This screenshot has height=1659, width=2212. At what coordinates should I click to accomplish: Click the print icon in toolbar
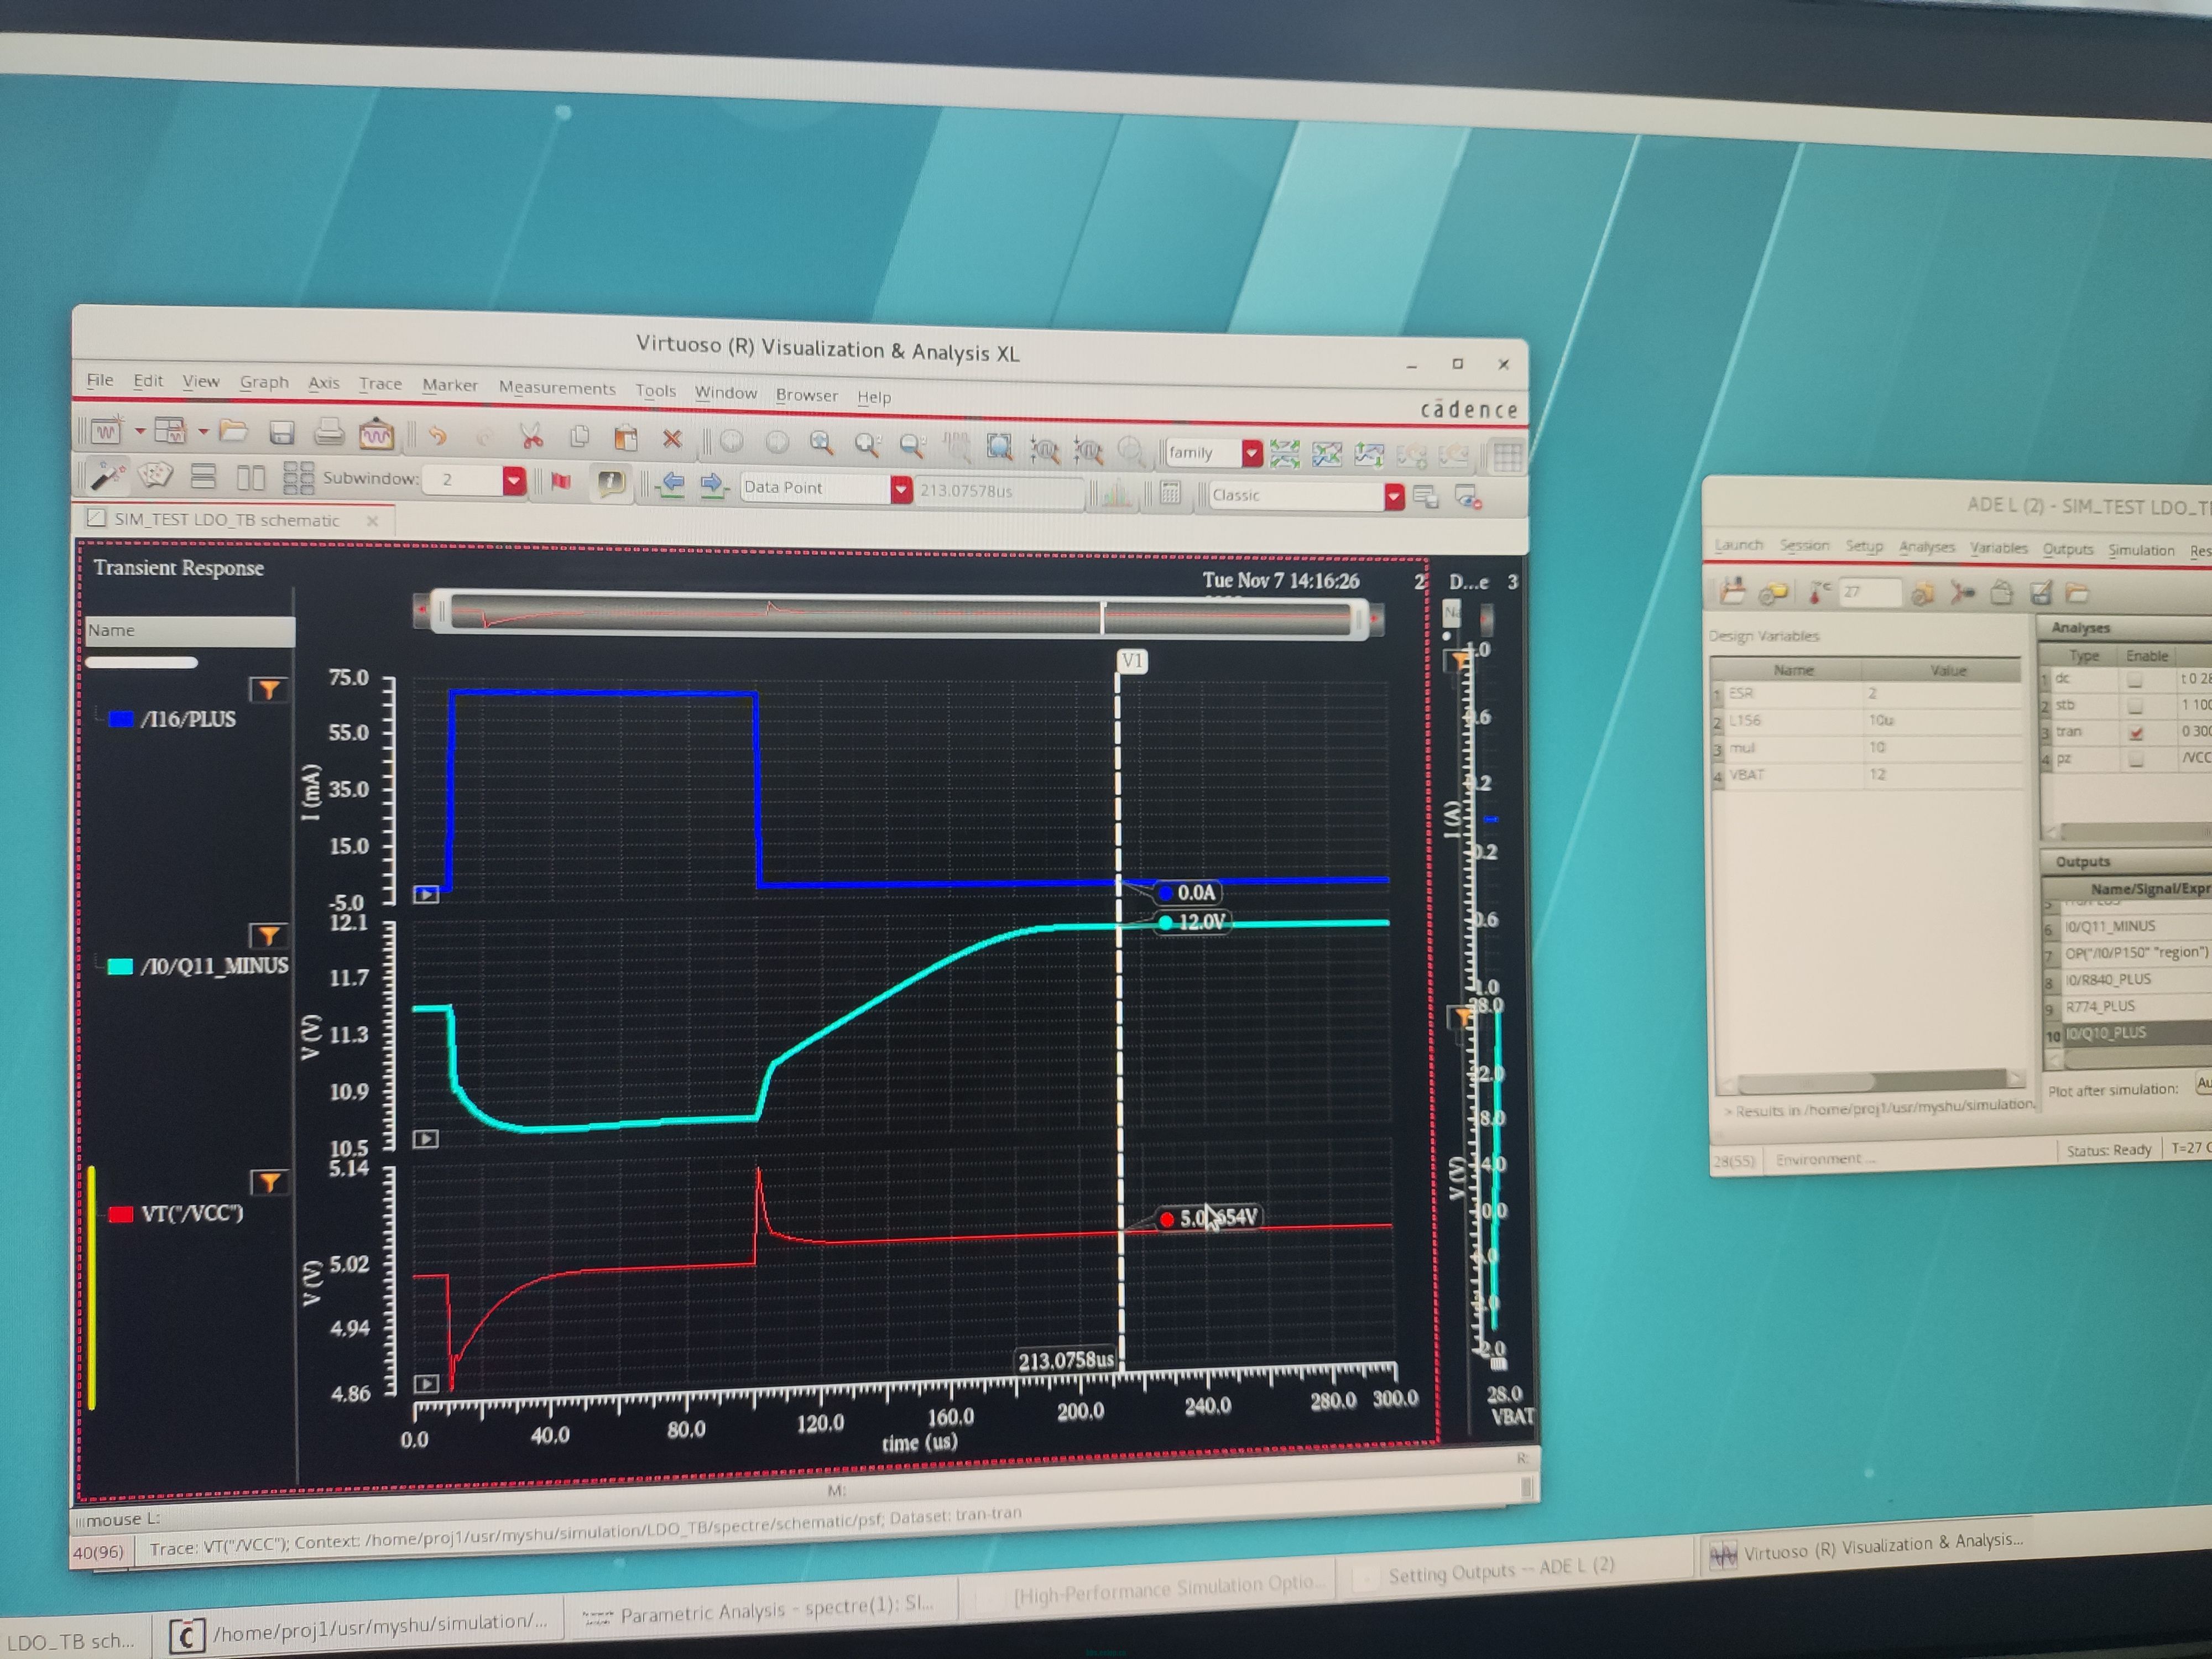(x=329, y=432)
